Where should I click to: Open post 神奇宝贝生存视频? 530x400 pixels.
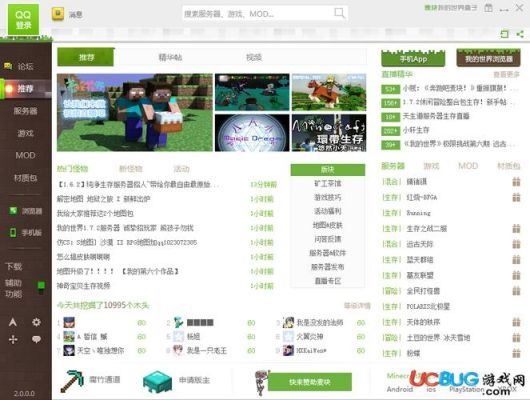pyautogui.click(x=83, y=286)
